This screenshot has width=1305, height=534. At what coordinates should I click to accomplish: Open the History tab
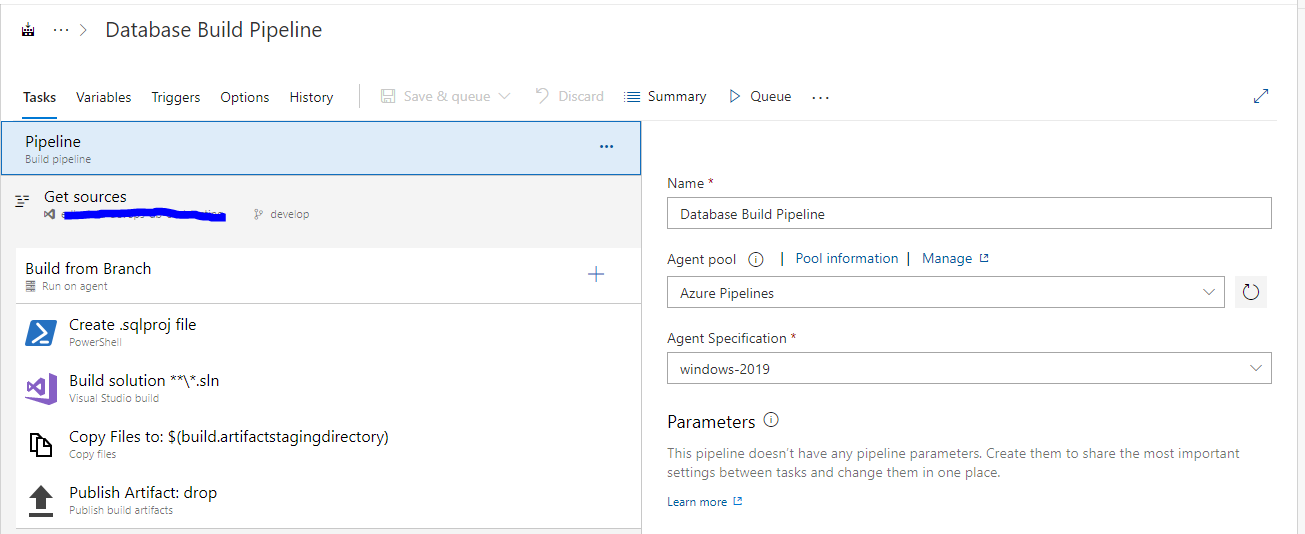point(311,97)
